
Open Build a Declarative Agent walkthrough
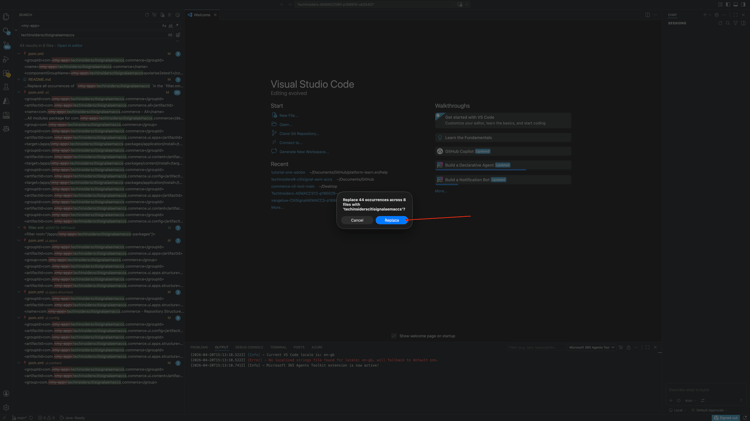coord(503,165)
